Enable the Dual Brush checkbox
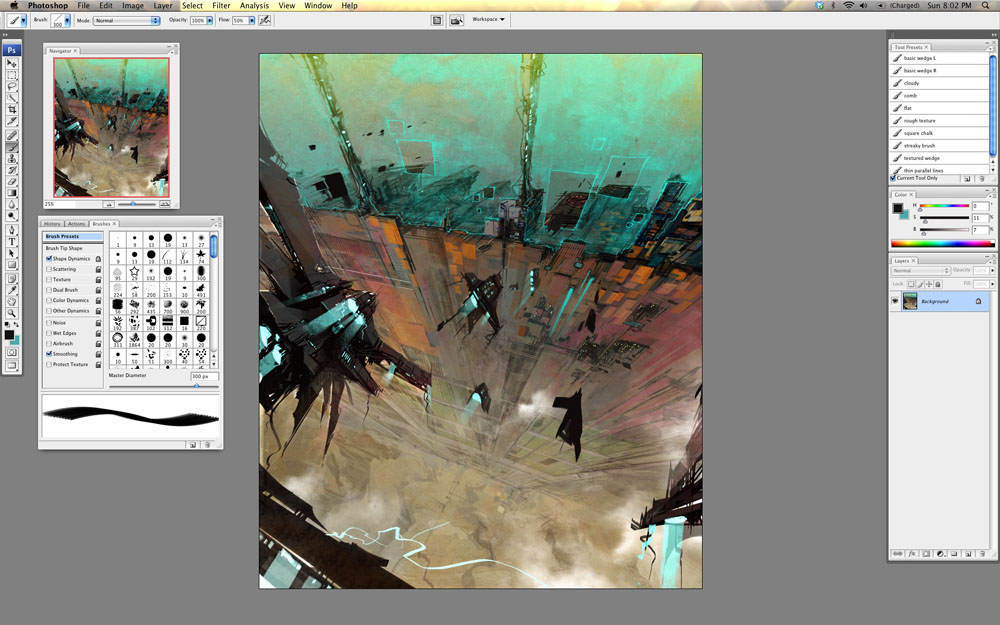Image resolution: width=1000 pixels, height=625 pixels. (x=49, y=290)
